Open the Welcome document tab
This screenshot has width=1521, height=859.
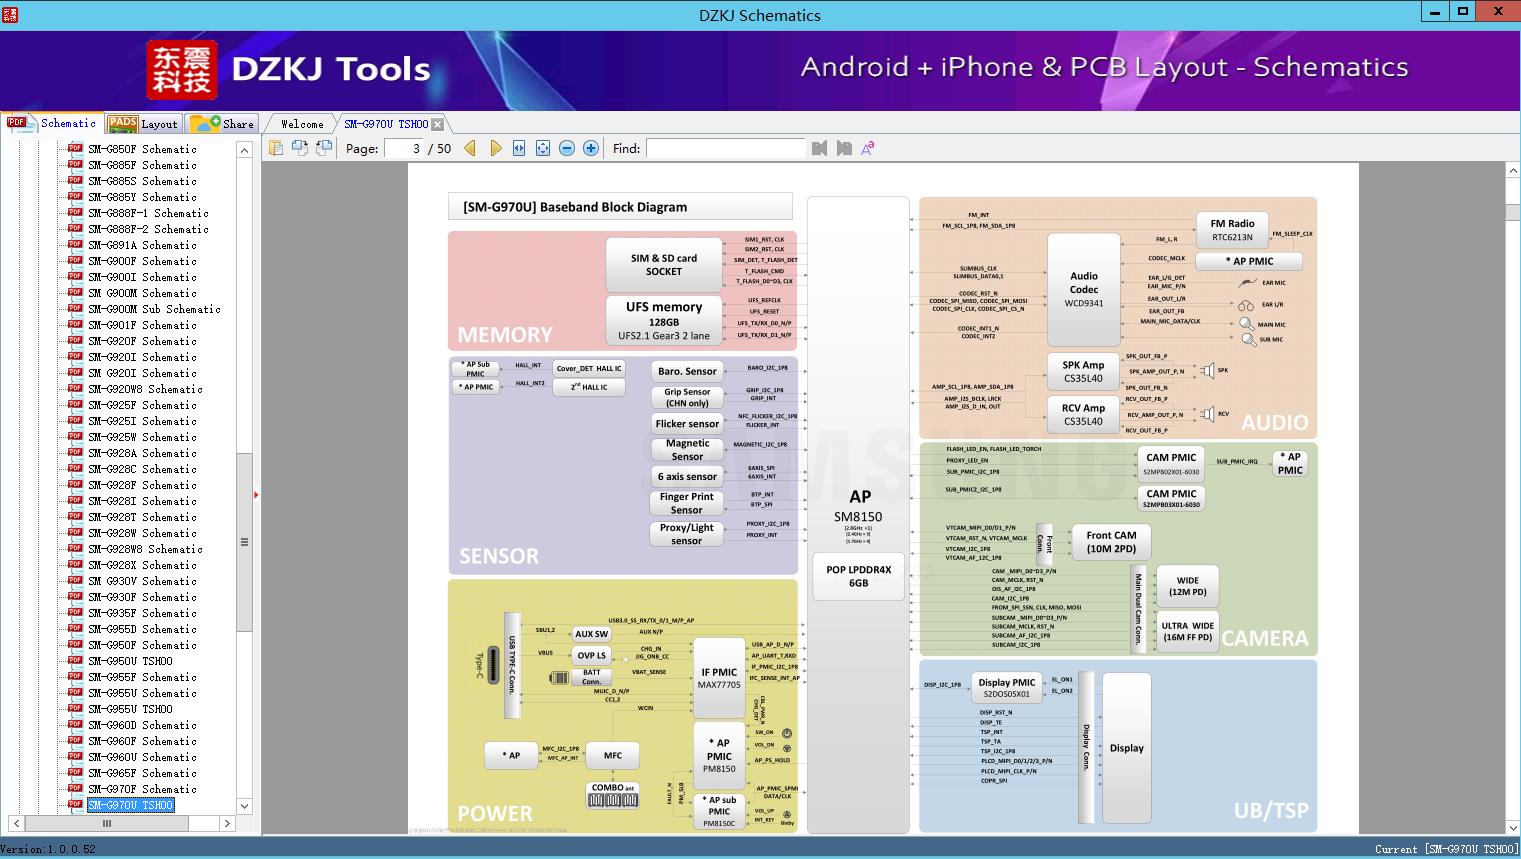[302, 124]
